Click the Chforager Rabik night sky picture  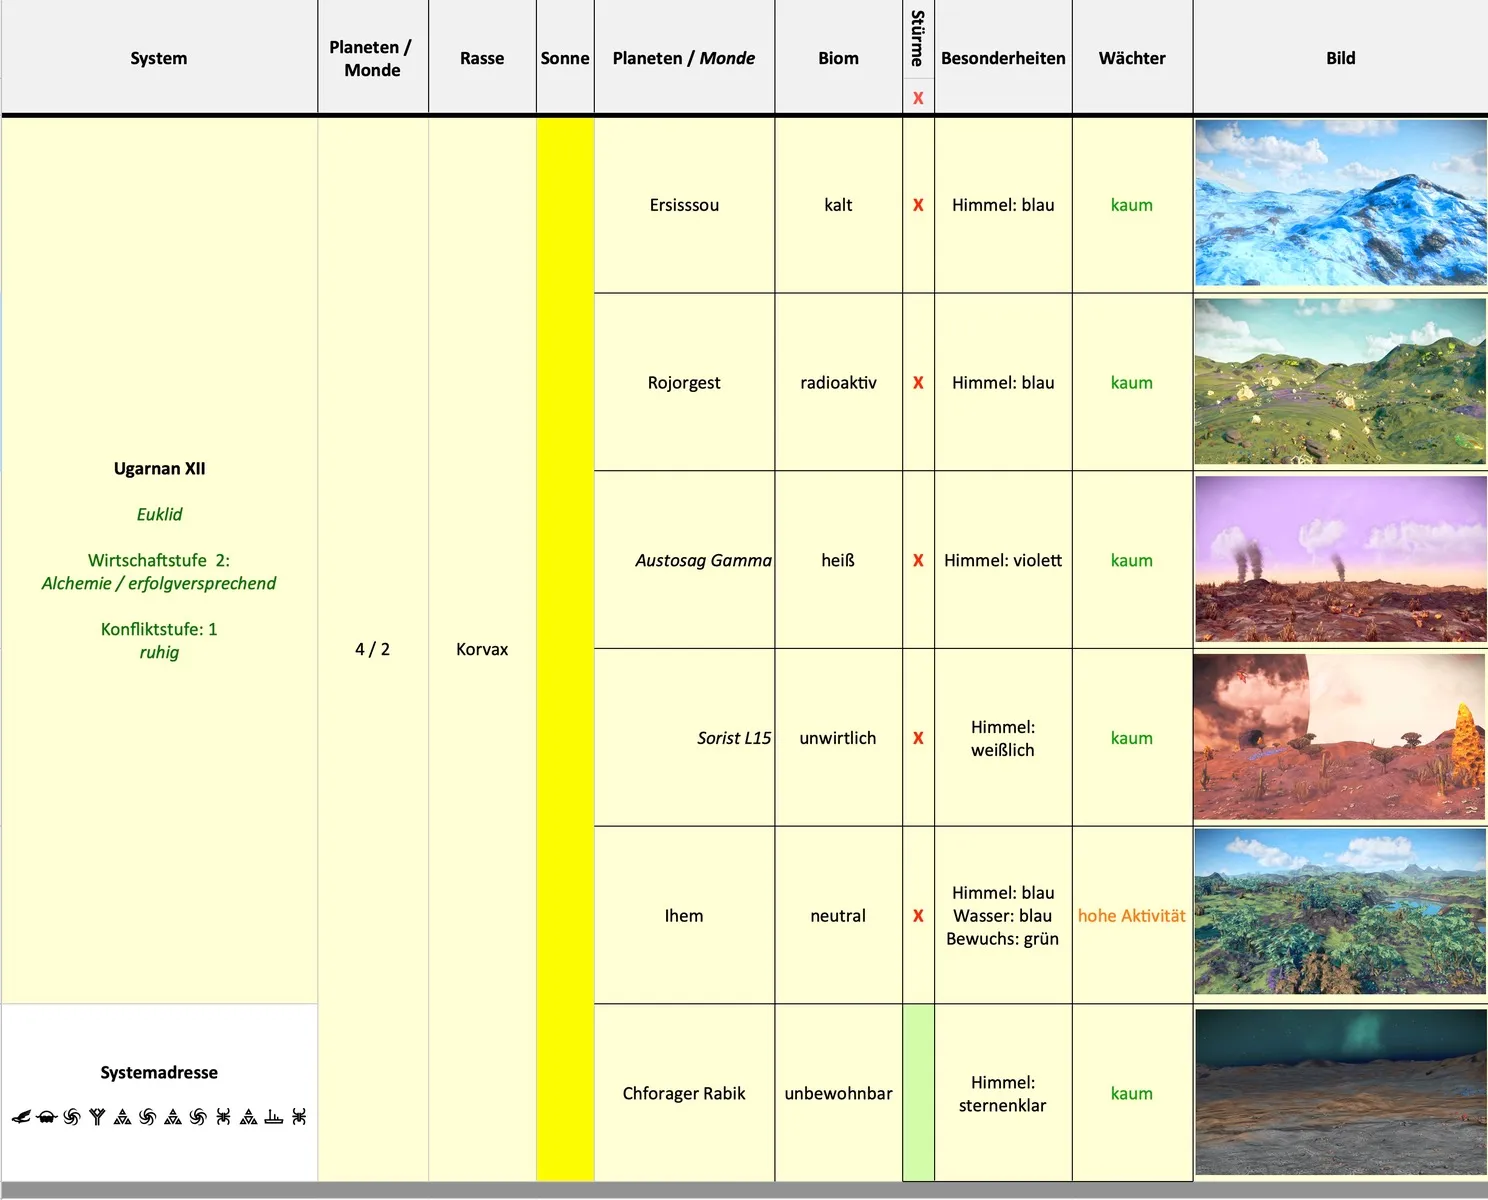pyautogui.click(x=1340, y=1092)
